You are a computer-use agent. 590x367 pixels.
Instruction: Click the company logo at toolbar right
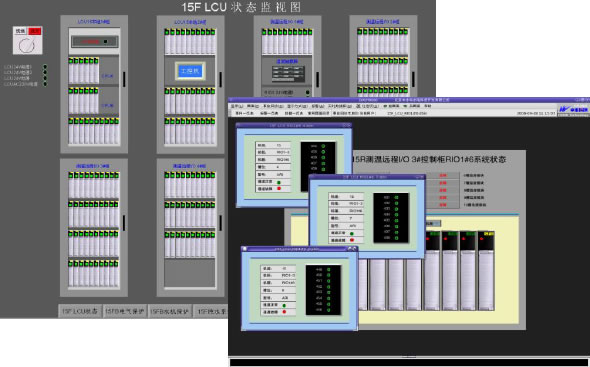coord(573,110)
